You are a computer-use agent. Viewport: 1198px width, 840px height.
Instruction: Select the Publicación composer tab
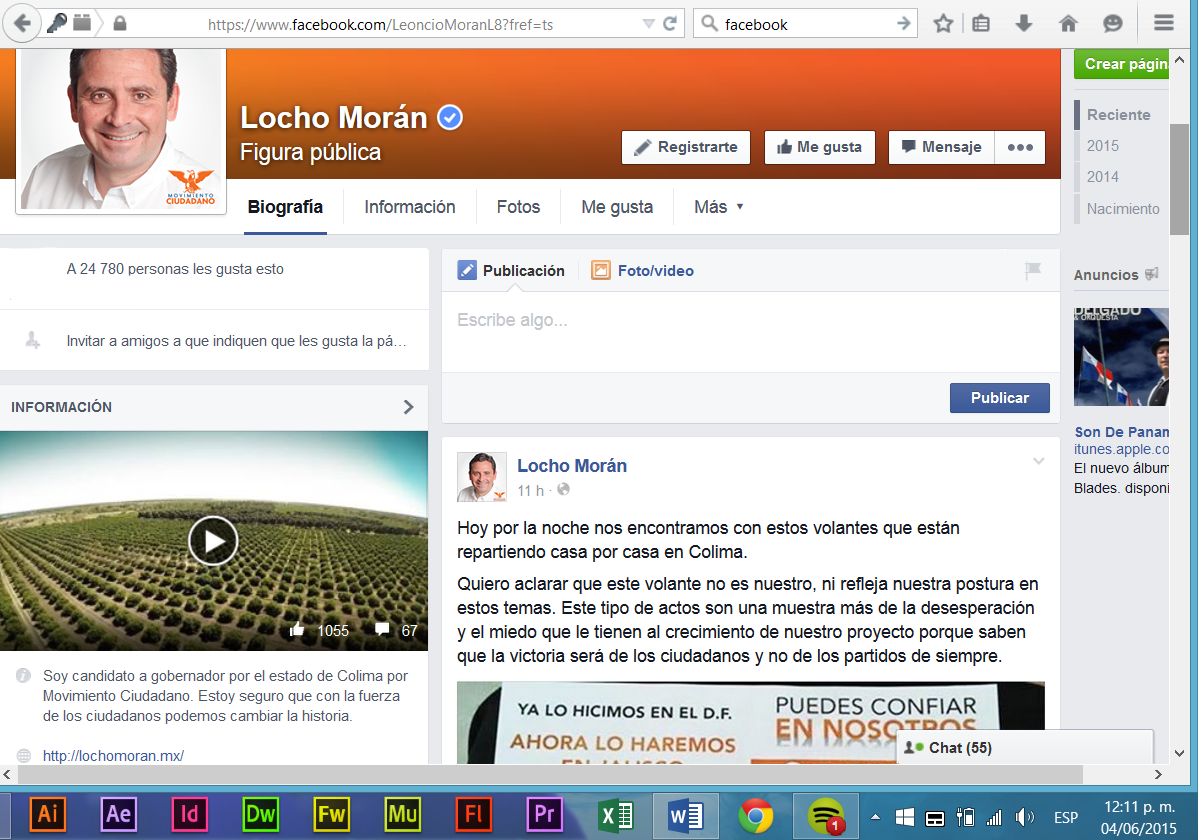[x=511, y=271]
